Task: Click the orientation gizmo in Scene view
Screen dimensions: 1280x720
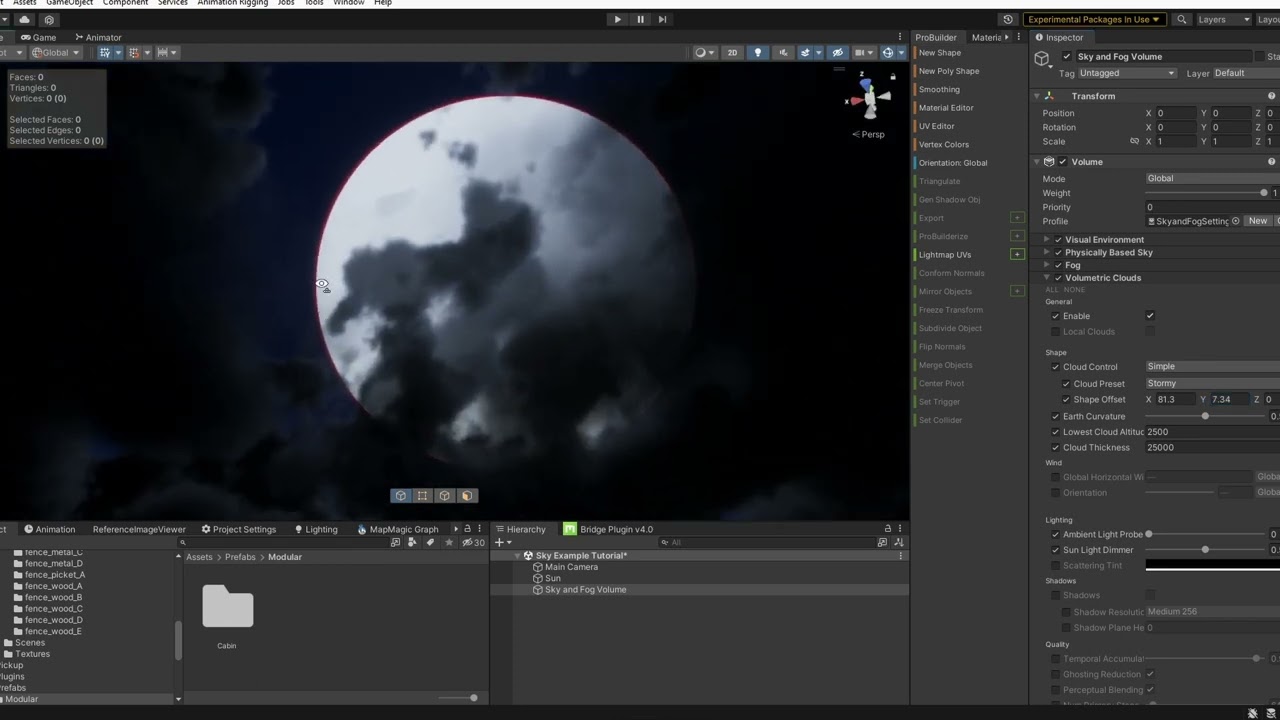Action: [868, 97]
